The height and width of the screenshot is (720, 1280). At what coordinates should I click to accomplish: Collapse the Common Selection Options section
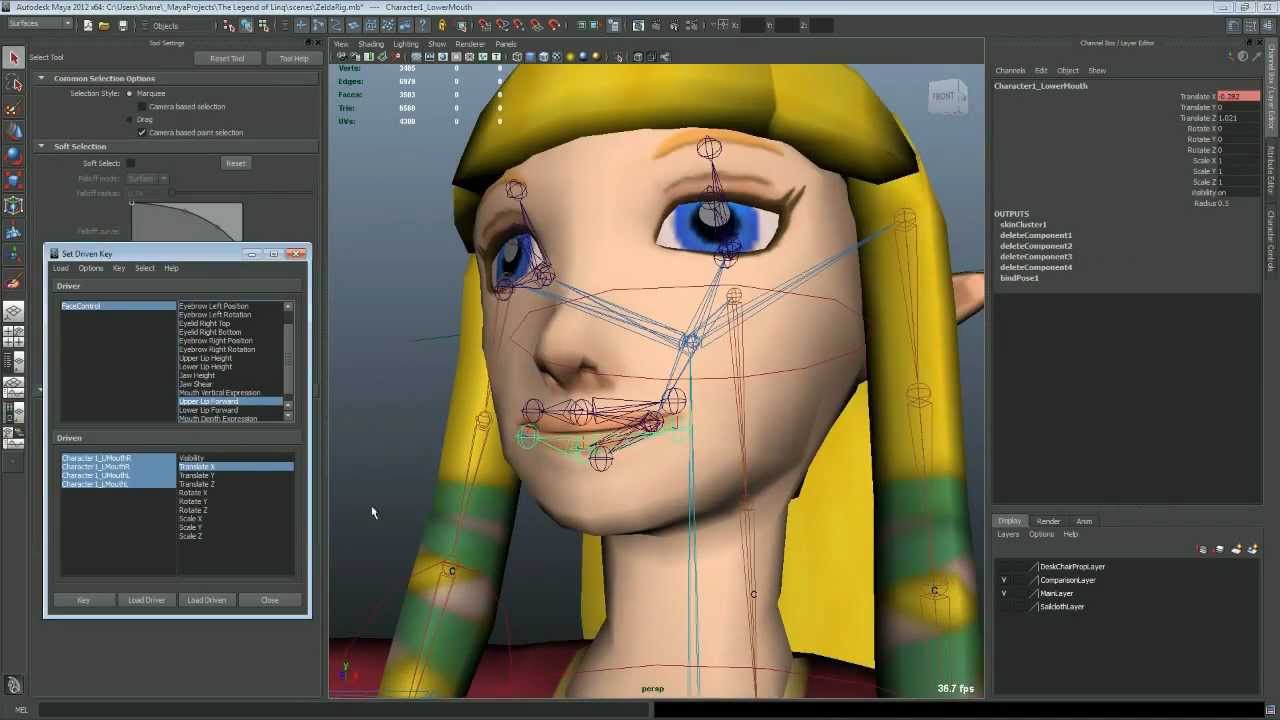[x=42, y=78]
